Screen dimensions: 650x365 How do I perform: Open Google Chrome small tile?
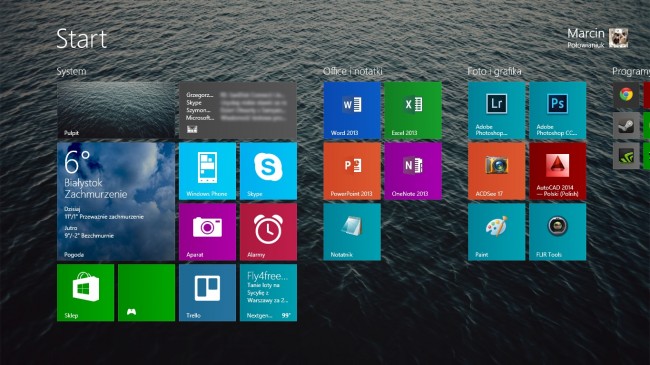tap(626, 95)
